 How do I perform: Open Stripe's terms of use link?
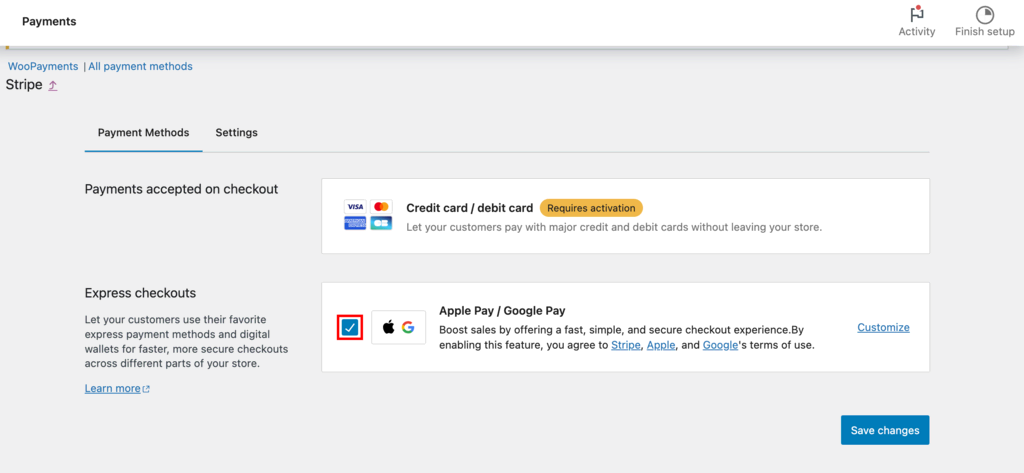[626, 345]
